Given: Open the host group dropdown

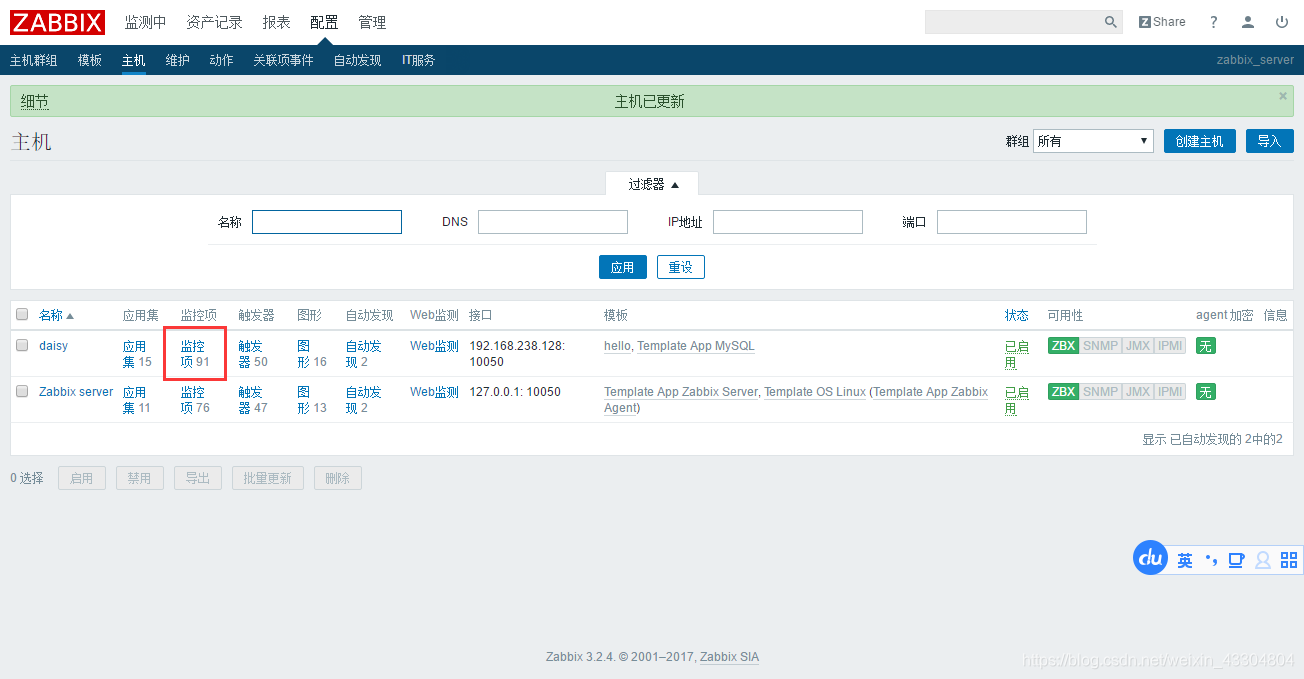Looking at the screenshot, I should click(1093, 141).
